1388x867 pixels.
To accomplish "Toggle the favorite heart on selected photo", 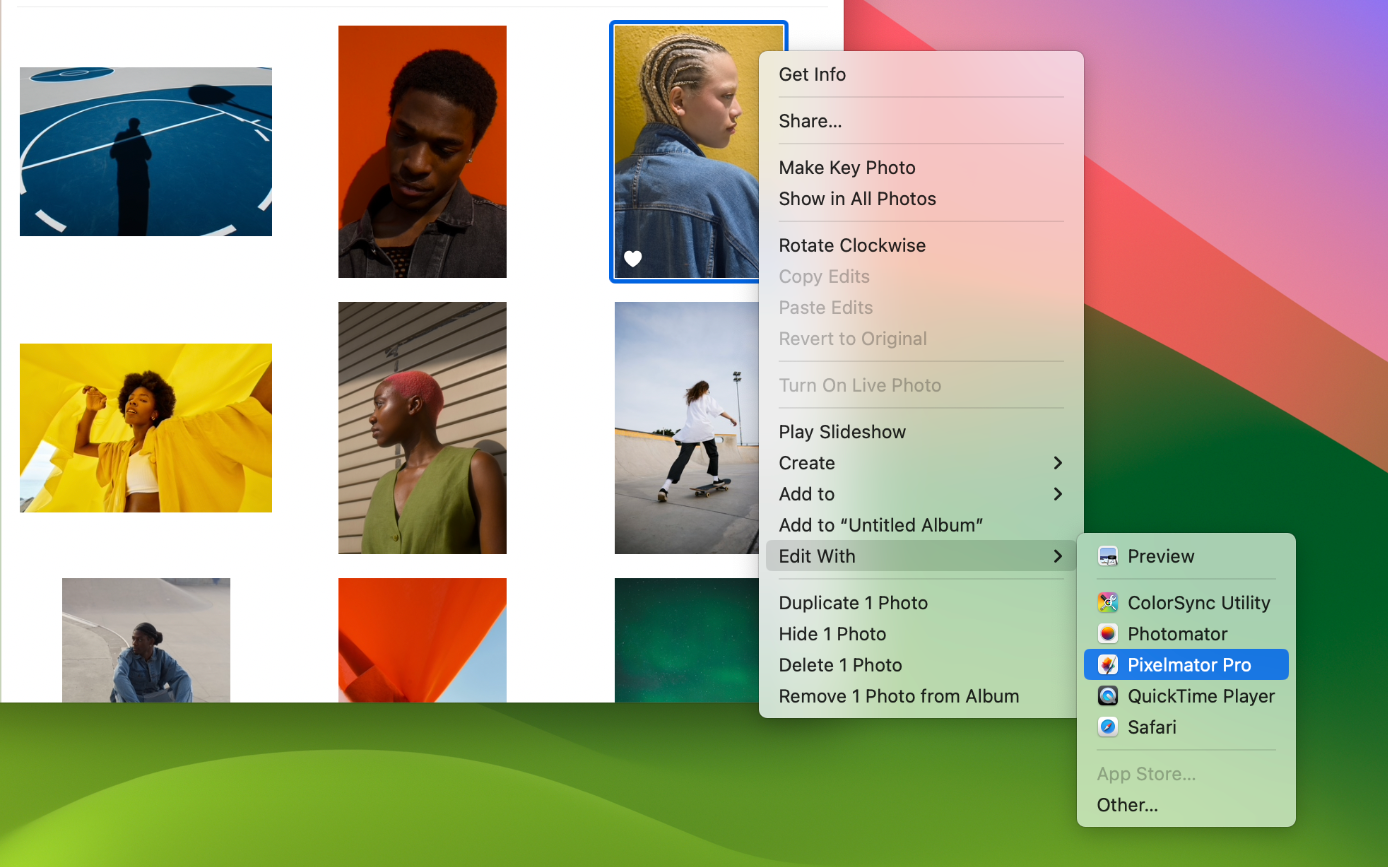I will tap(633, 259).
